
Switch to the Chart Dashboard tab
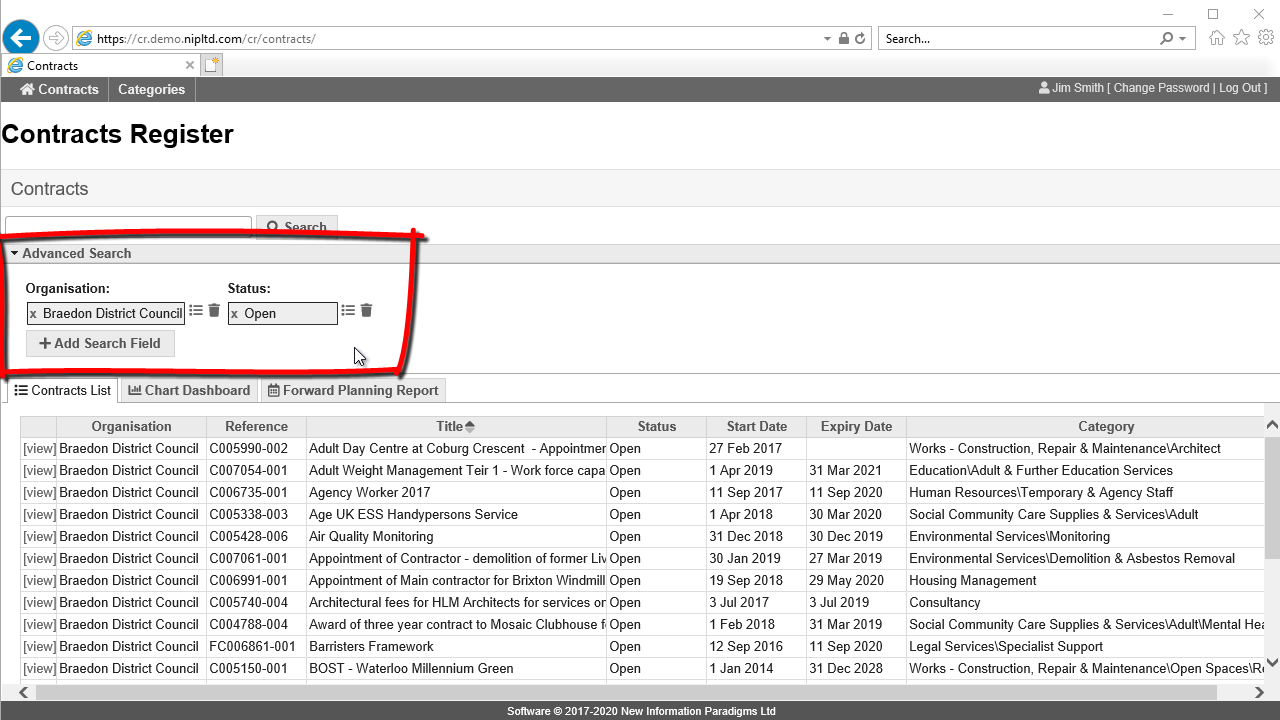189,390
